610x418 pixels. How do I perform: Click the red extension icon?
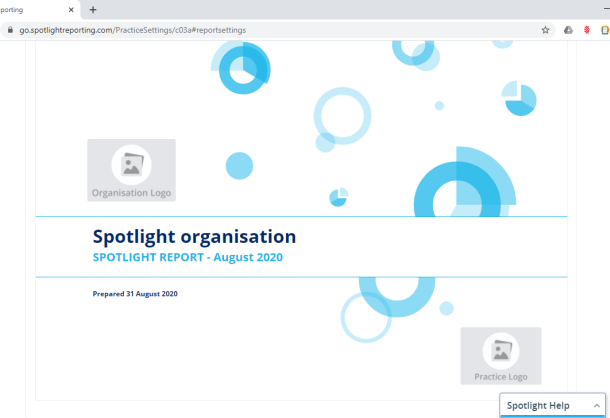pos(586,30)
